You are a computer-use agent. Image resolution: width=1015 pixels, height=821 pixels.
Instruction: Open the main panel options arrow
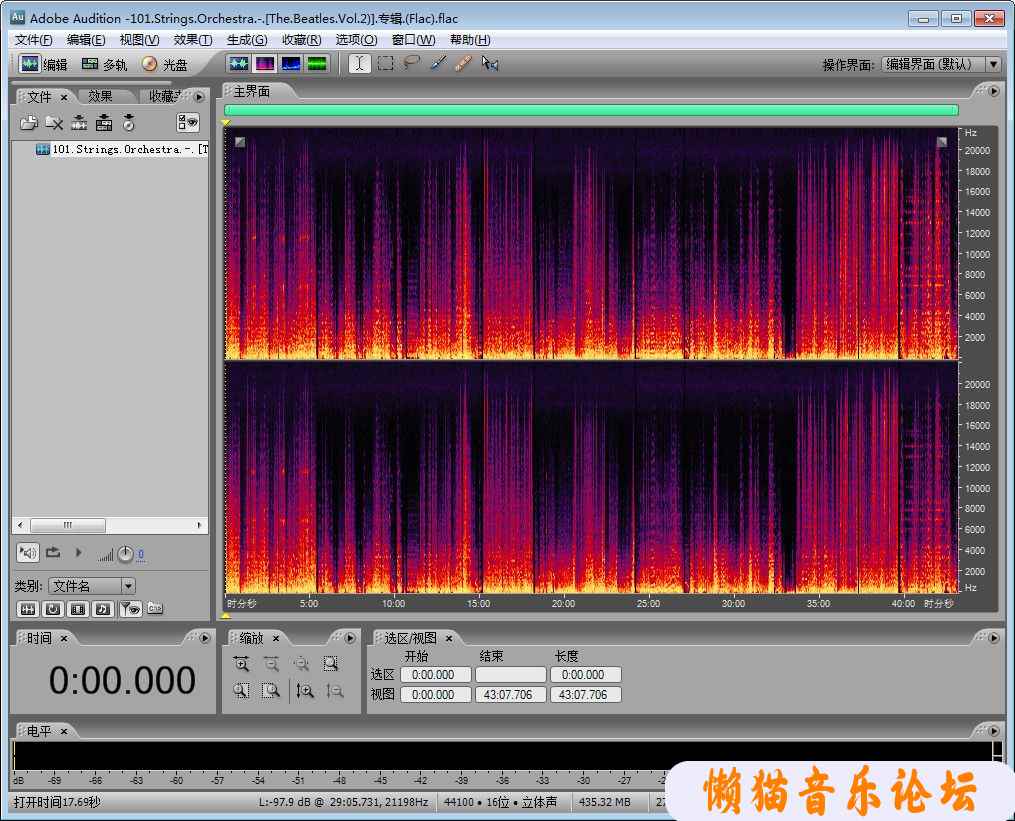tap(994, 92)
